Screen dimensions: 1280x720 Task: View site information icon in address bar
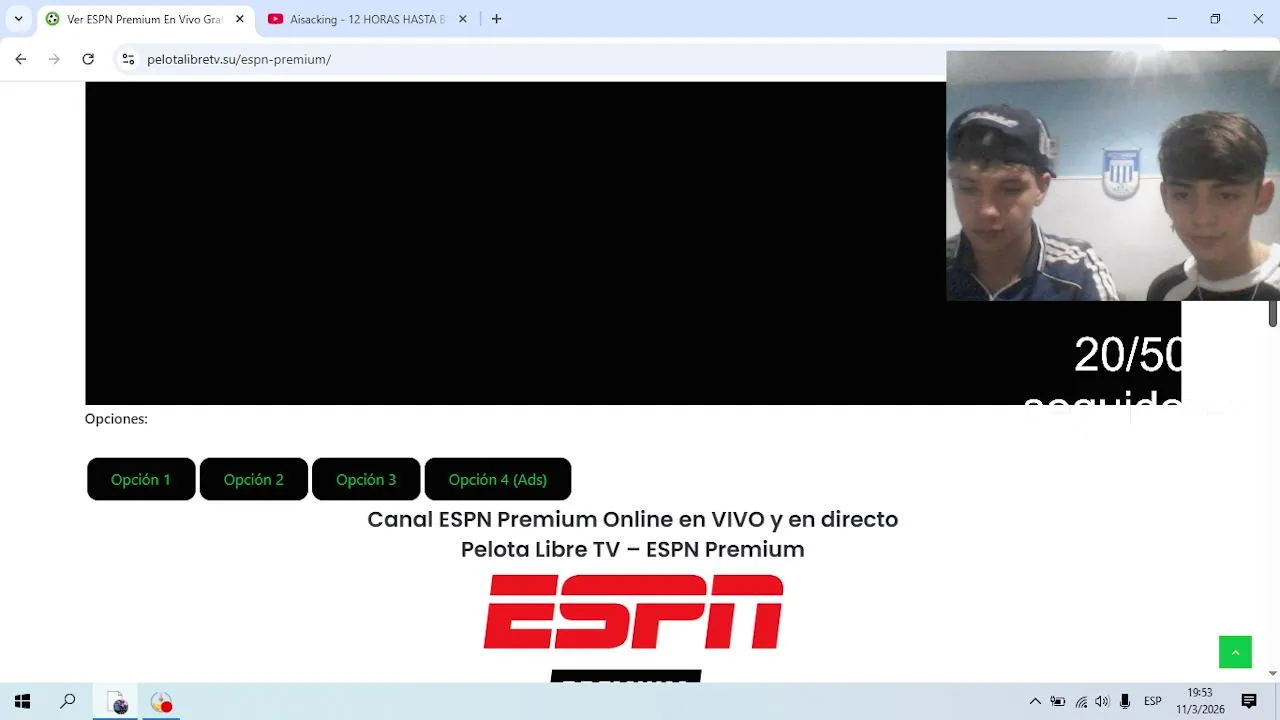[128, 59]
